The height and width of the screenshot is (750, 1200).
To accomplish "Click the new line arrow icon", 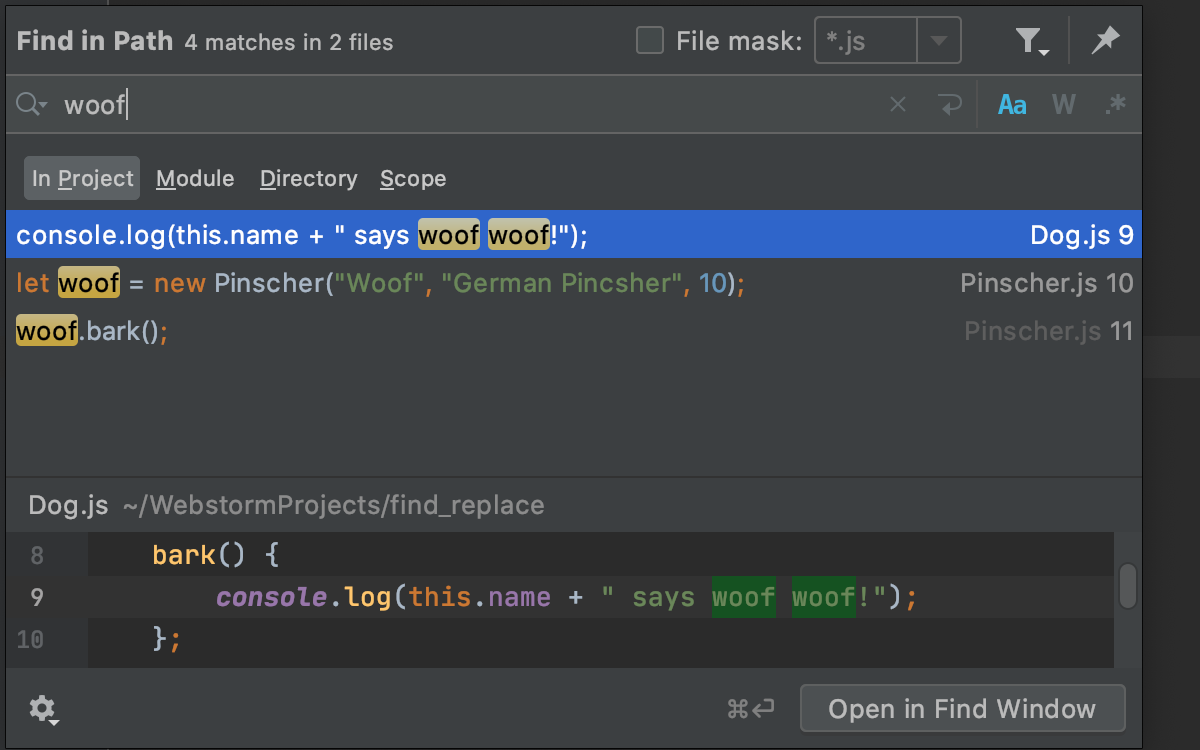I will point(949,104).
